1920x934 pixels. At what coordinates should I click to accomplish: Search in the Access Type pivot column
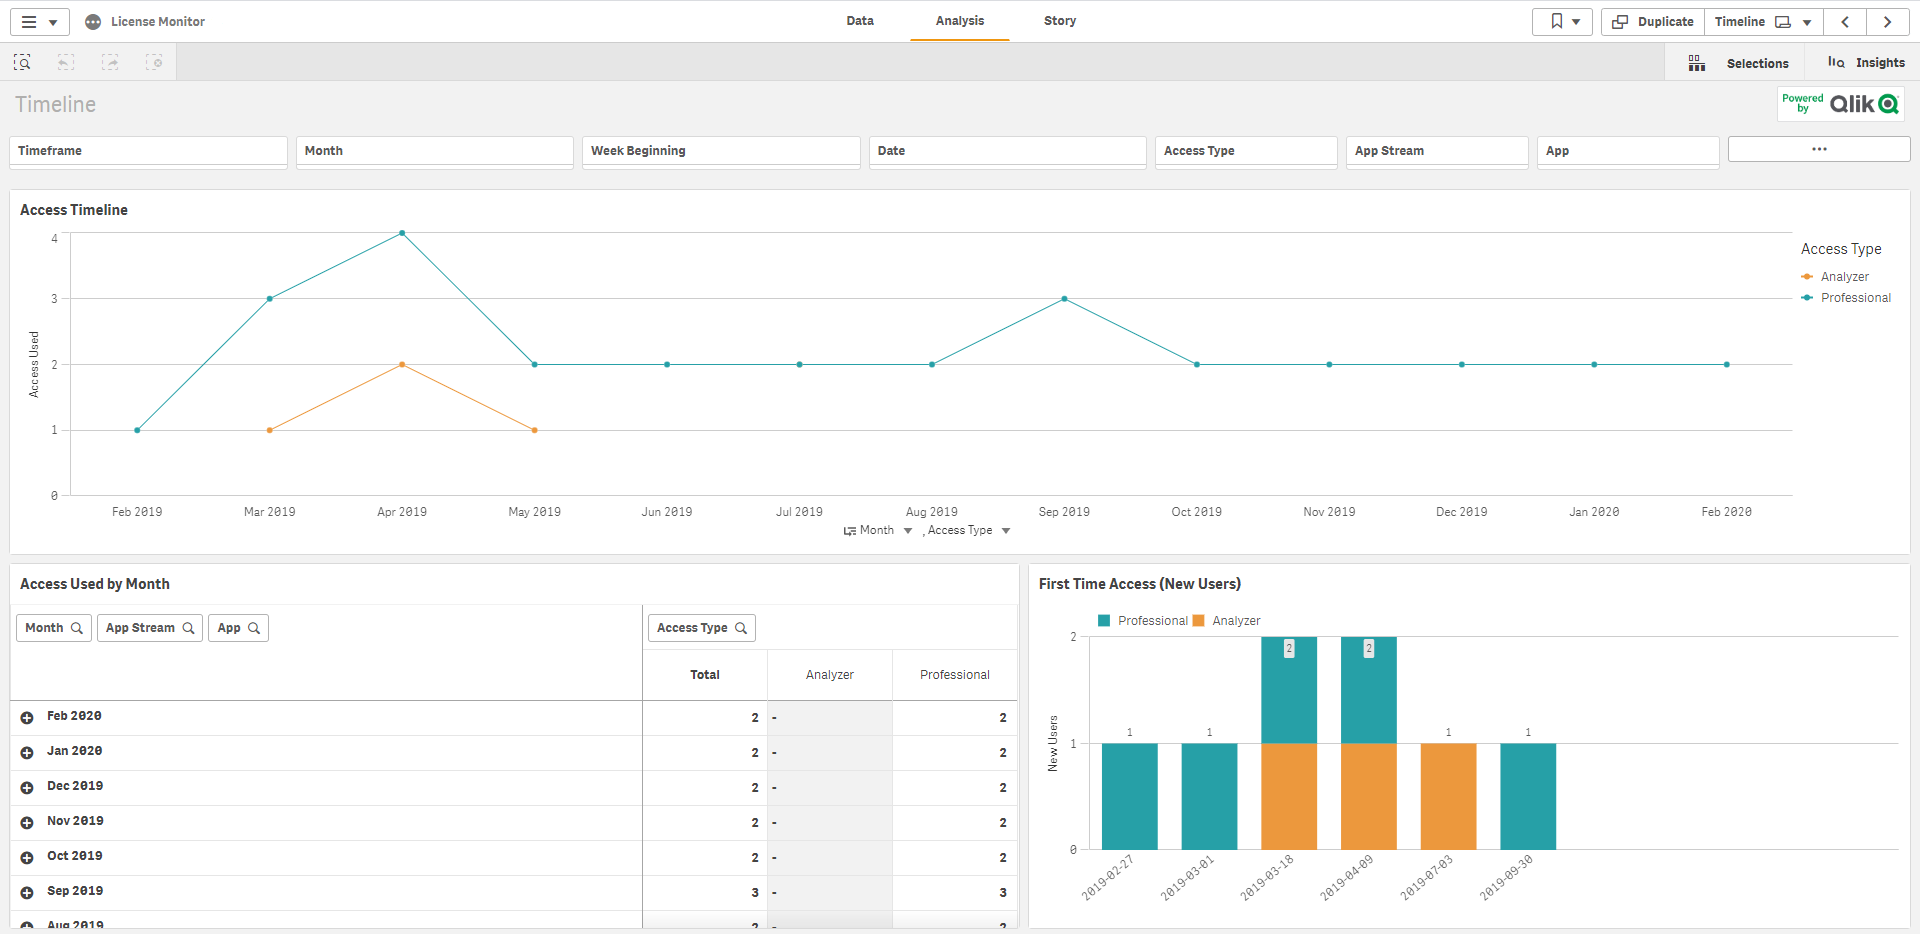tap(741, 628)
